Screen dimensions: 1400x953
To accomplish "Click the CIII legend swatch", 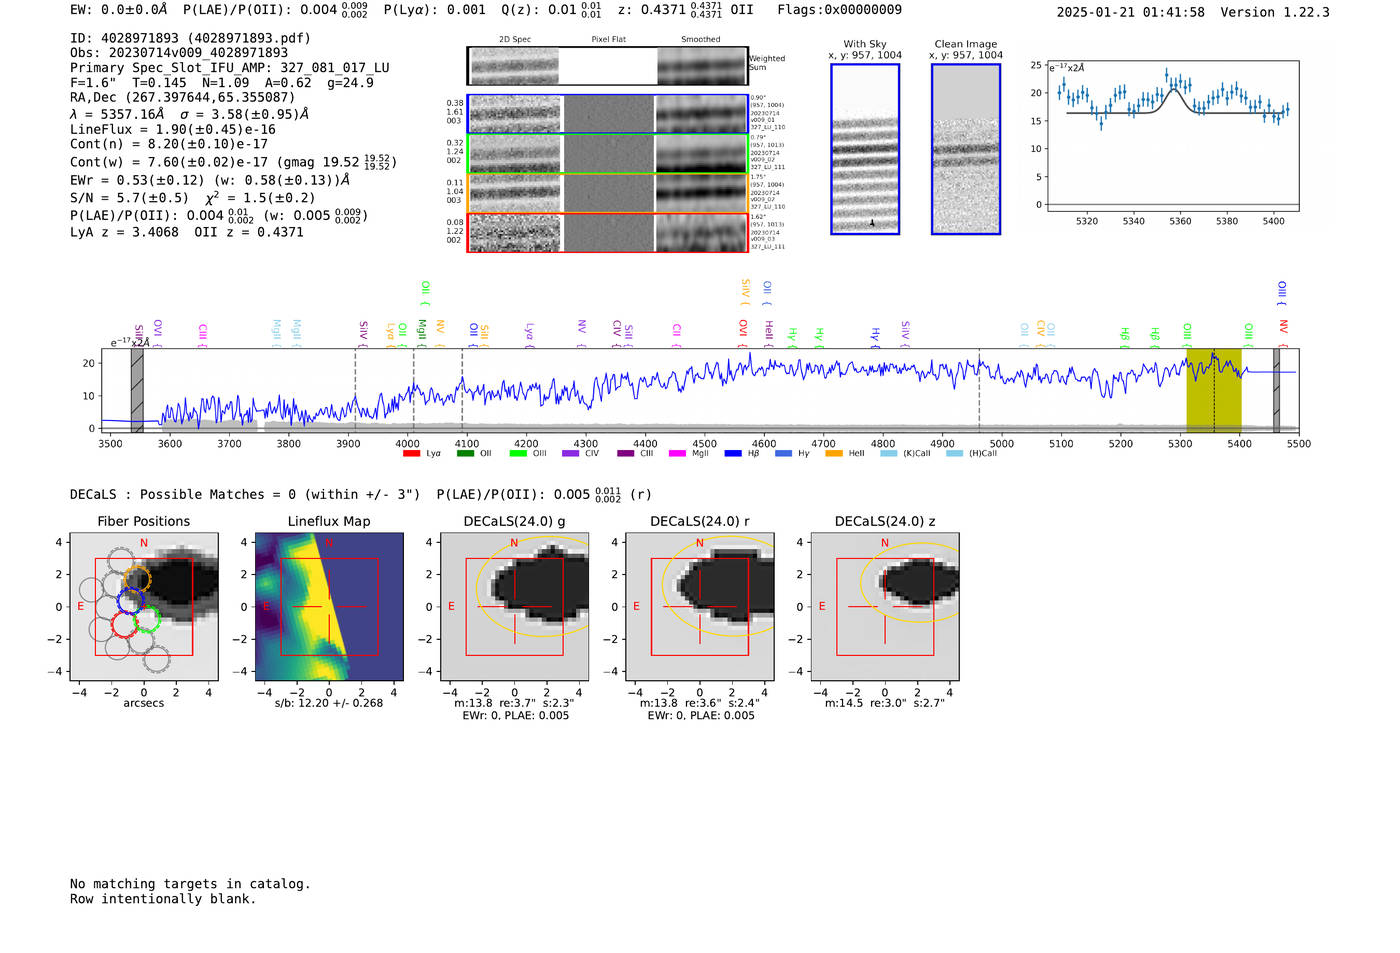I will coord(625,454).
